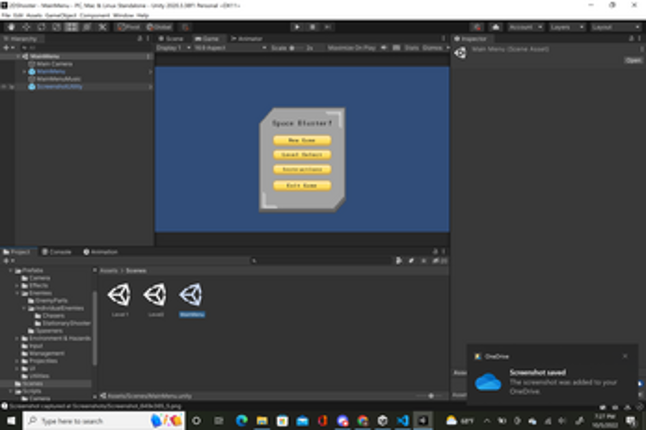
Task: Click the Project panel search field
Action: 321,261
